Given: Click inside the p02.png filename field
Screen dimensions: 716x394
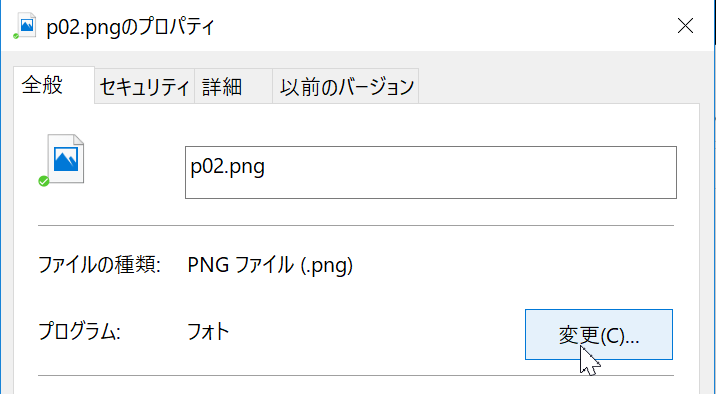Looking at the screenshot, I should click(431, 172).
